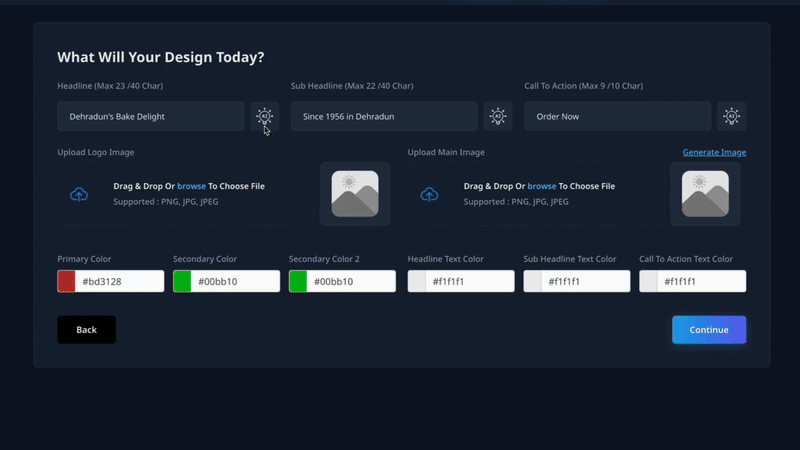Open the Secondary Color 2 green swatch
This screenshot has height=450, width=800.
point(298,281)
